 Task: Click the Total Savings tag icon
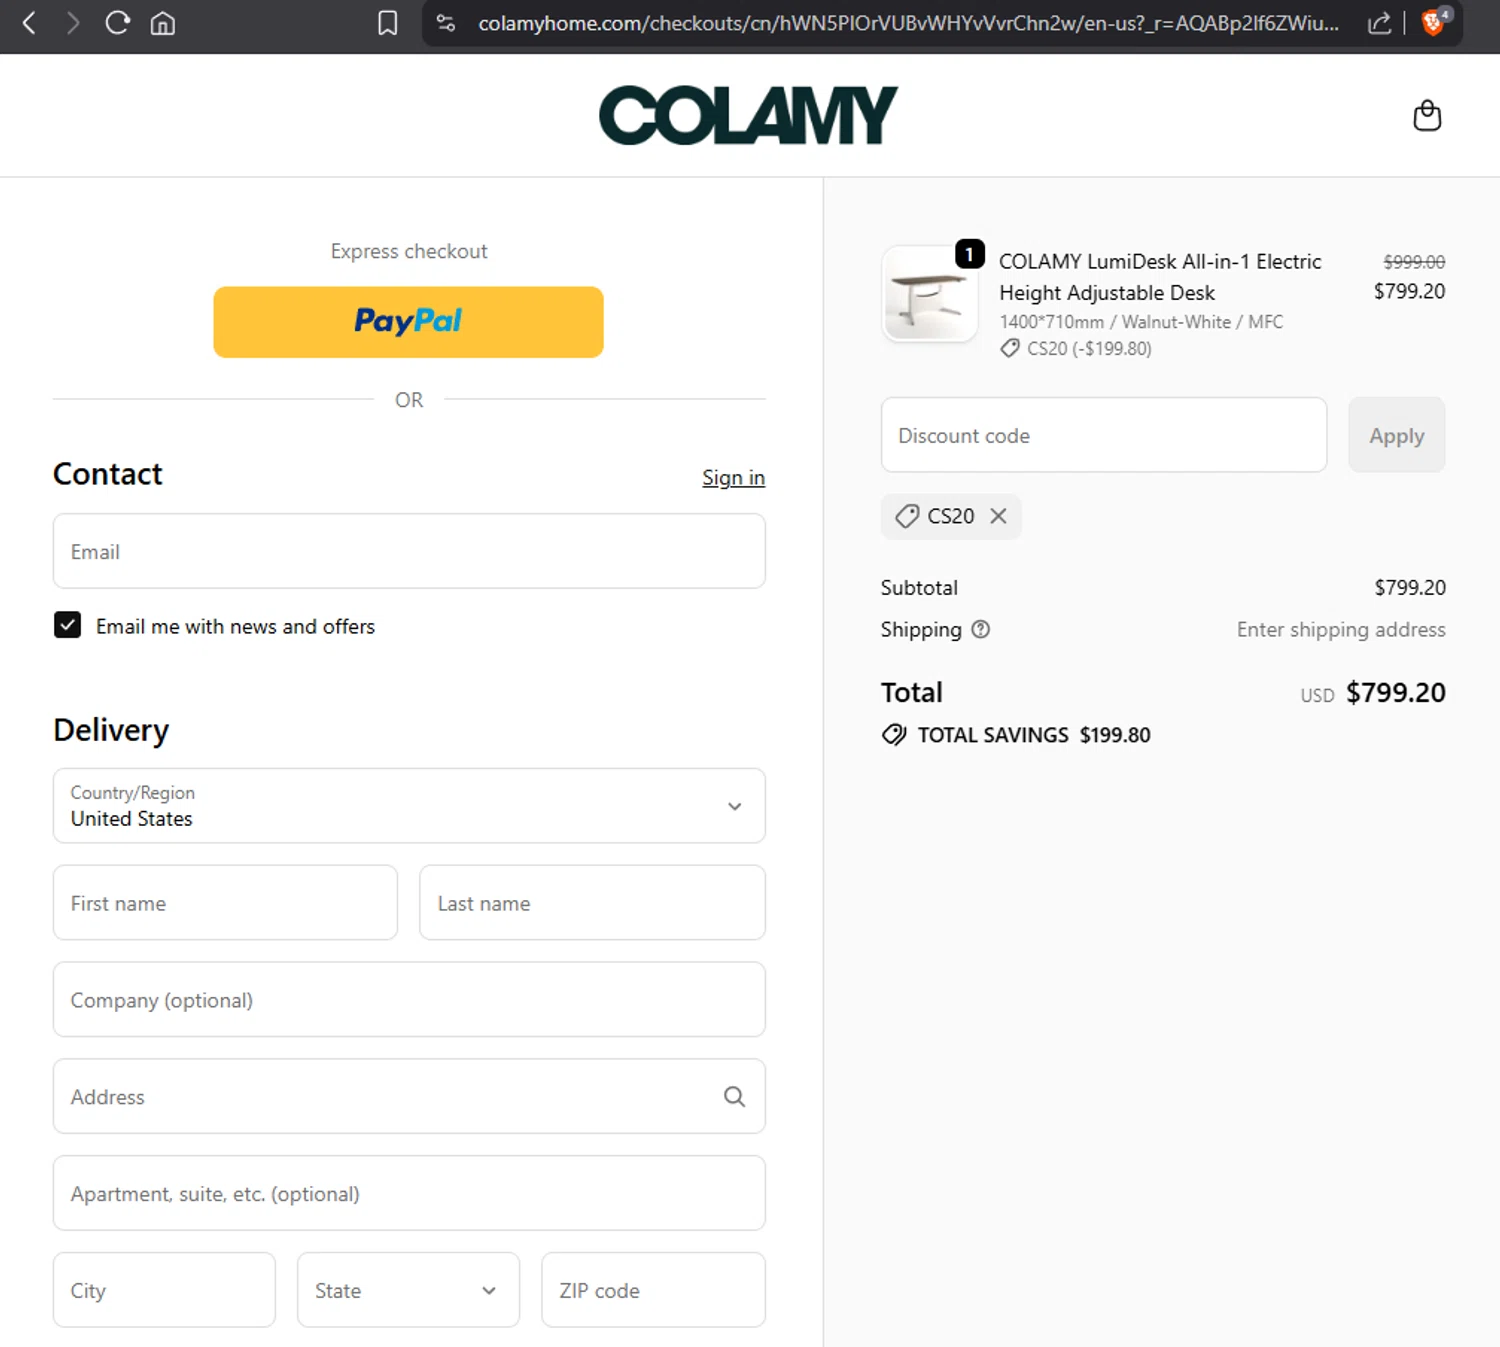click(894, 735)
